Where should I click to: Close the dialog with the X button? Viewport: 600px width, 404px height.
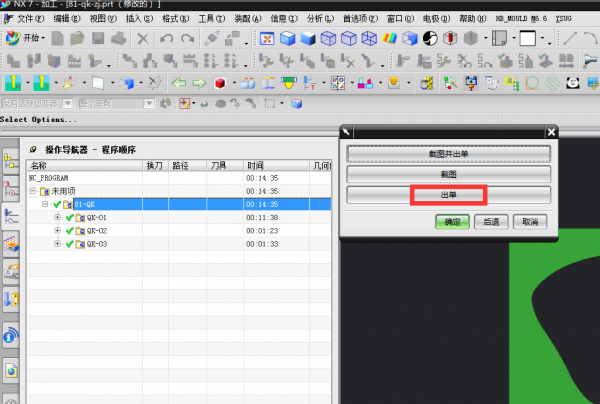coord(551,132)
